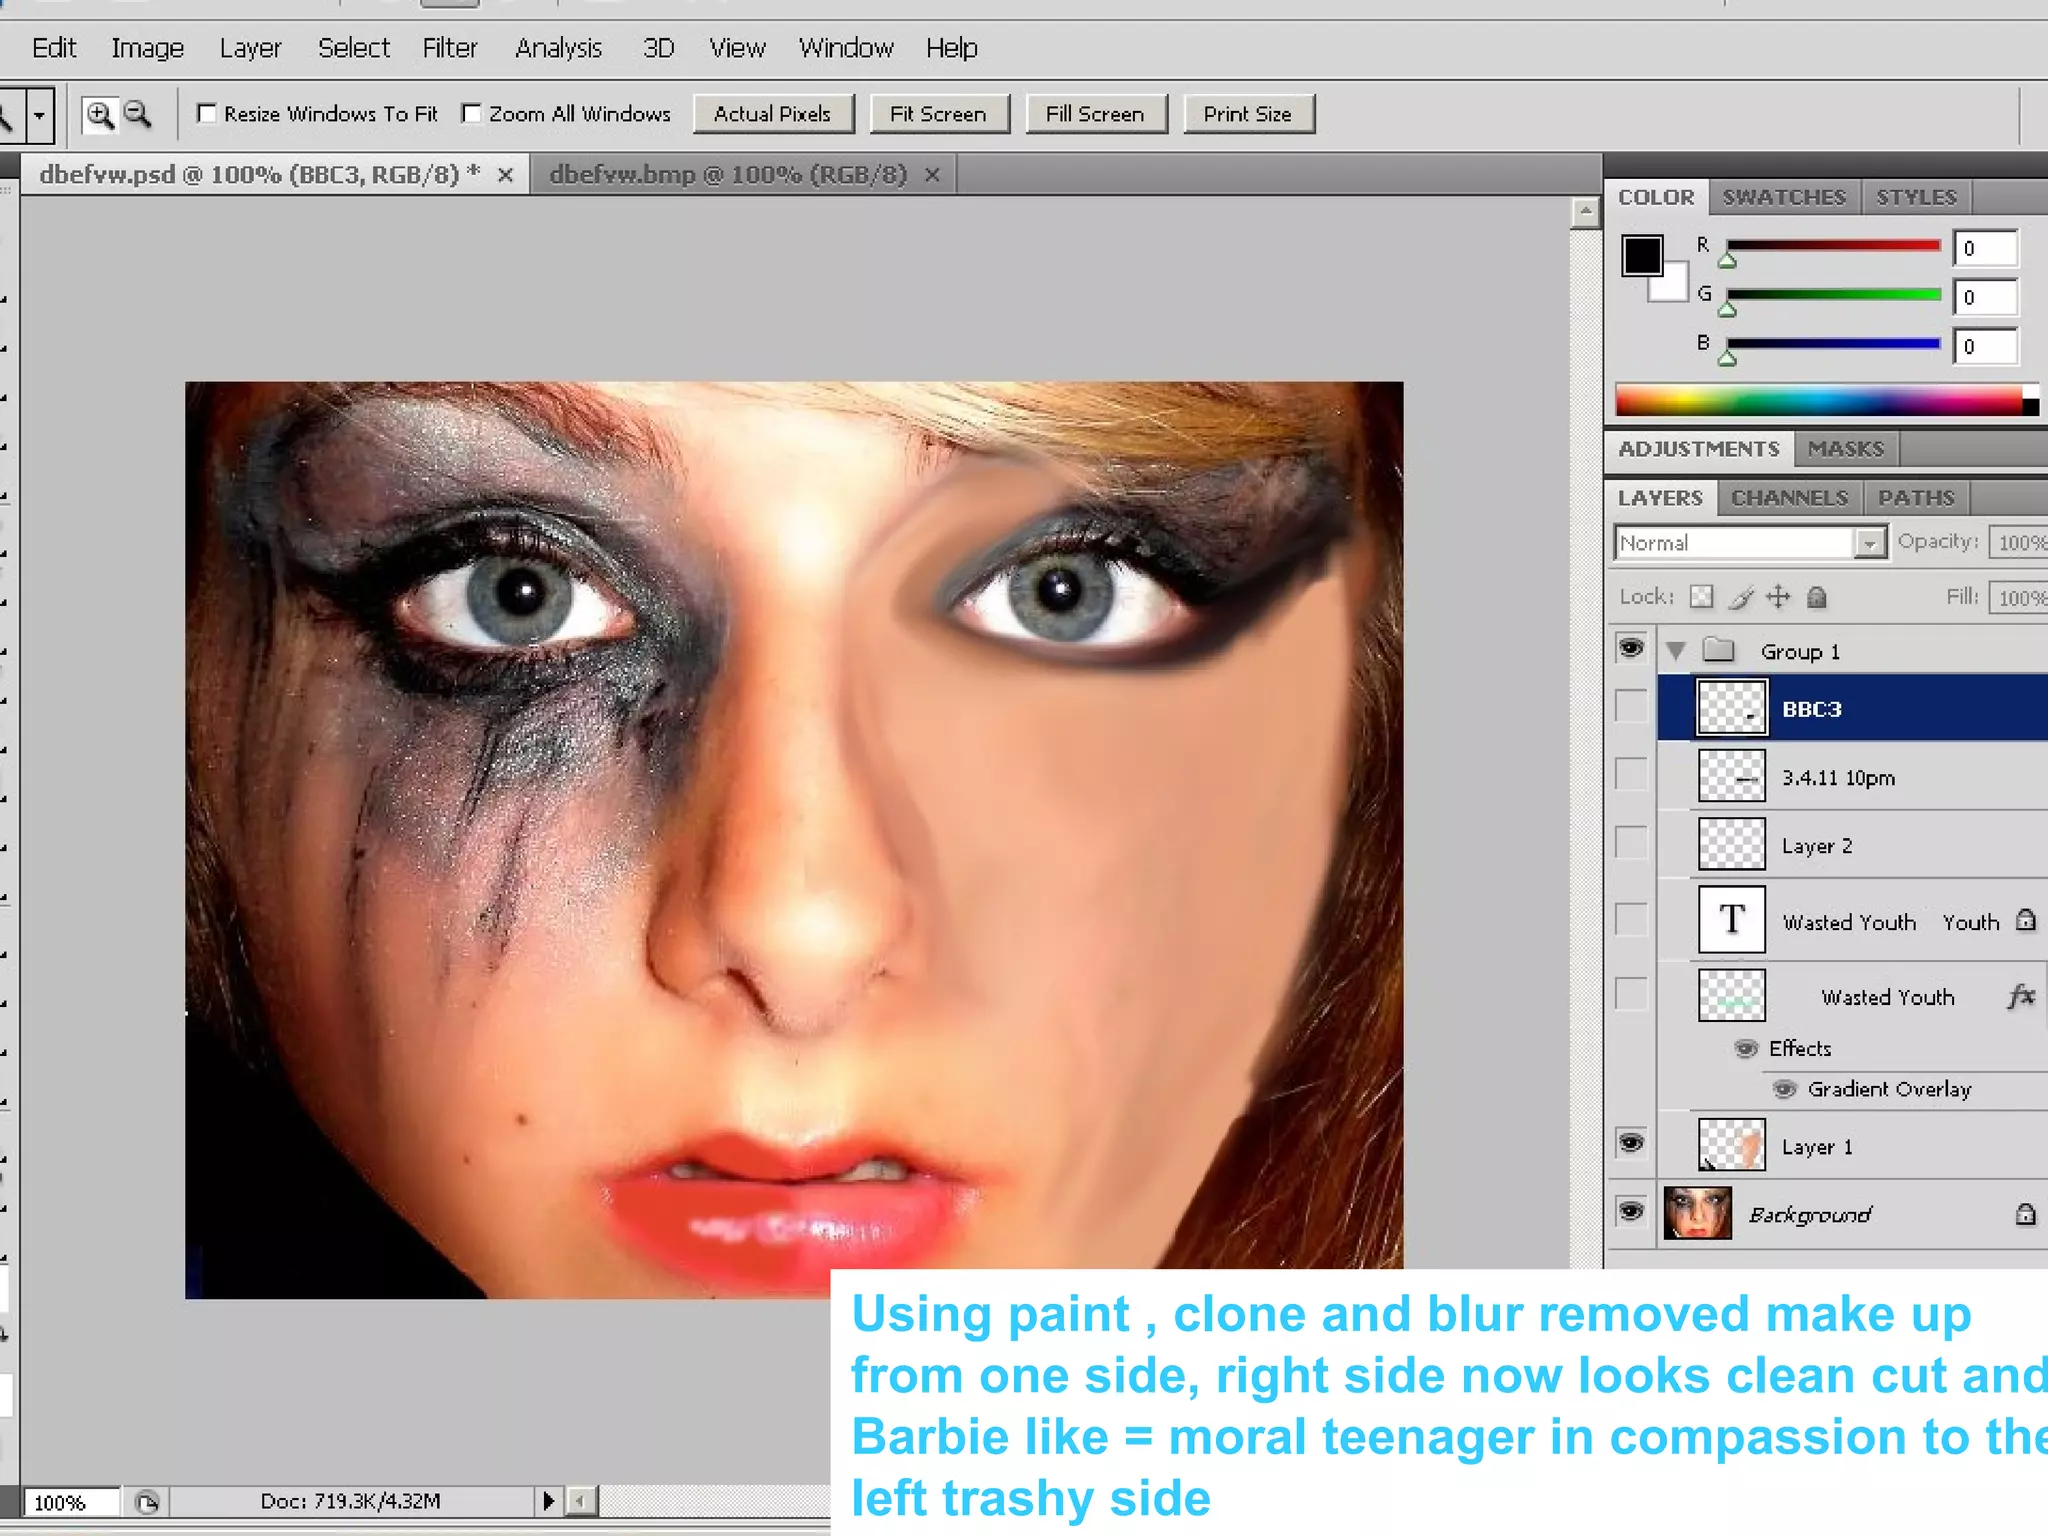This screenshot has width=2048, height=1536.
Task: Click the Wasted Youth T type thumbnail
Action: coord(1732,919)
